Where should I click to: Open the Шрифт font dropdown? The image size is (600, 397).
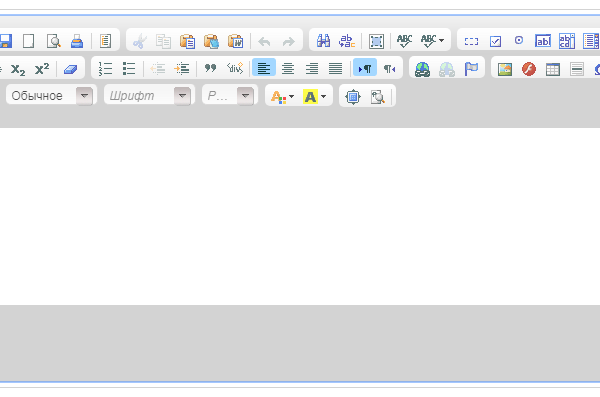[x=148, y=95]
